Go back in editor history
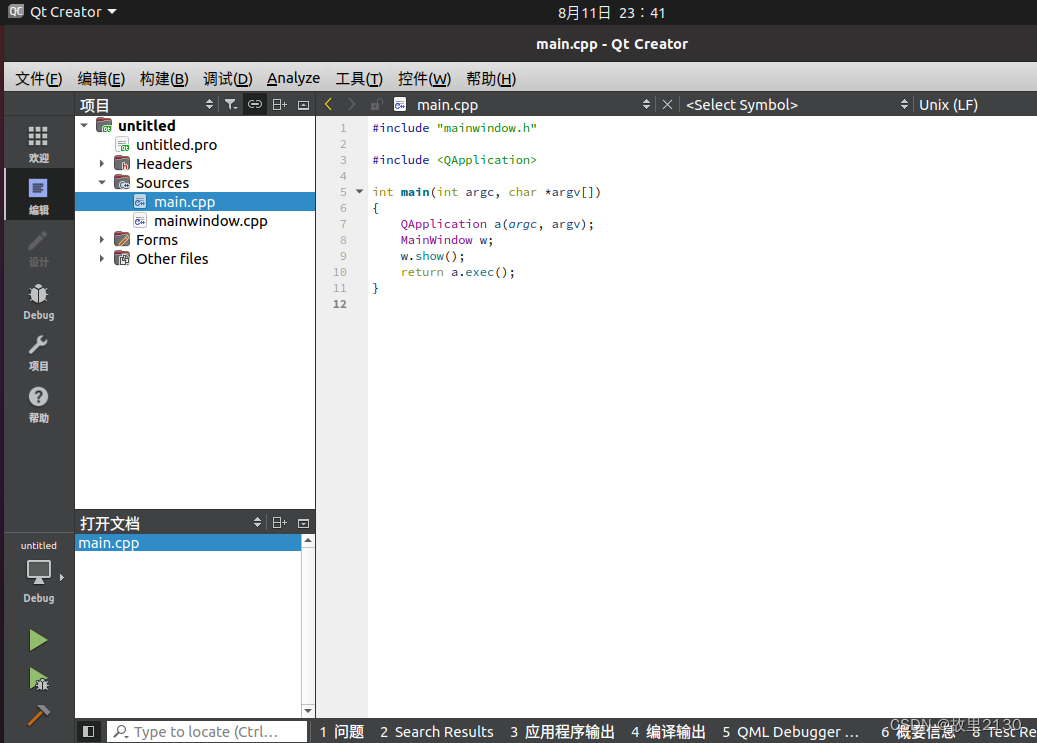Viewport: 1037px width, 743px height. (x=329, y=105)
